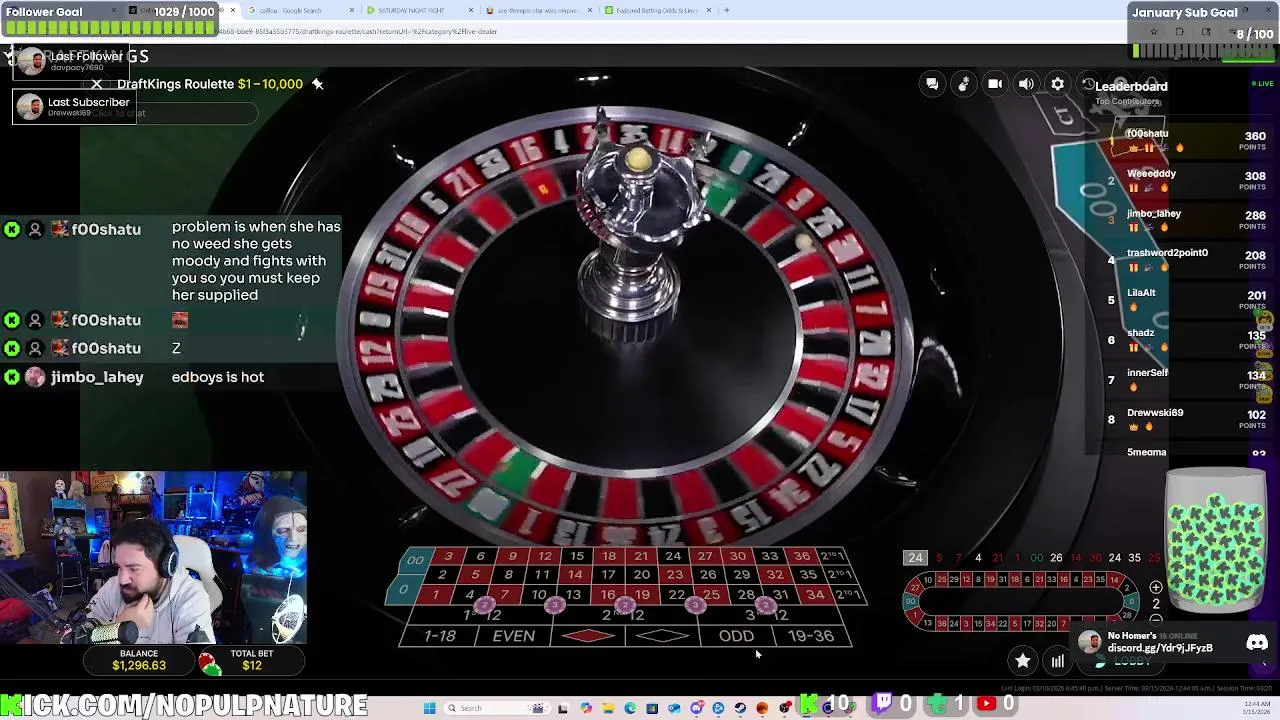Click the Leaderboard header
The width and height of the screenshot is (1280, 720).
coord(1131,86)
